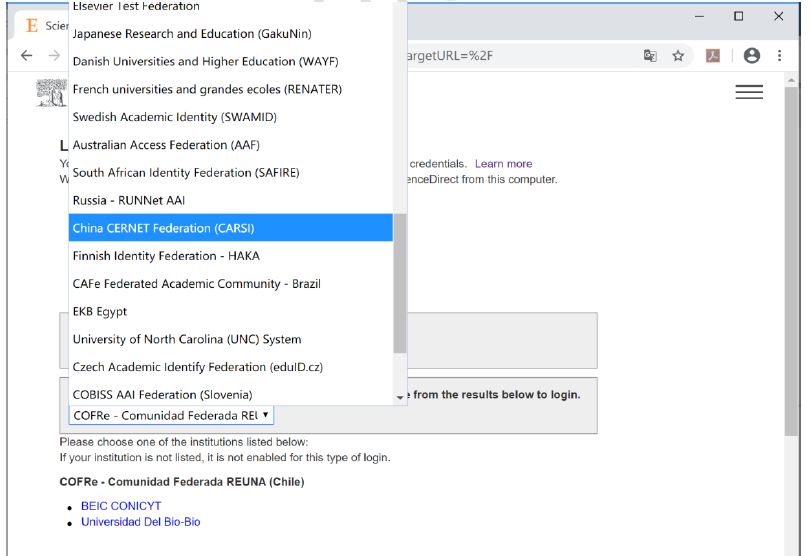Select French universities and grandes ecoles (RENATER)

(230, 89)
